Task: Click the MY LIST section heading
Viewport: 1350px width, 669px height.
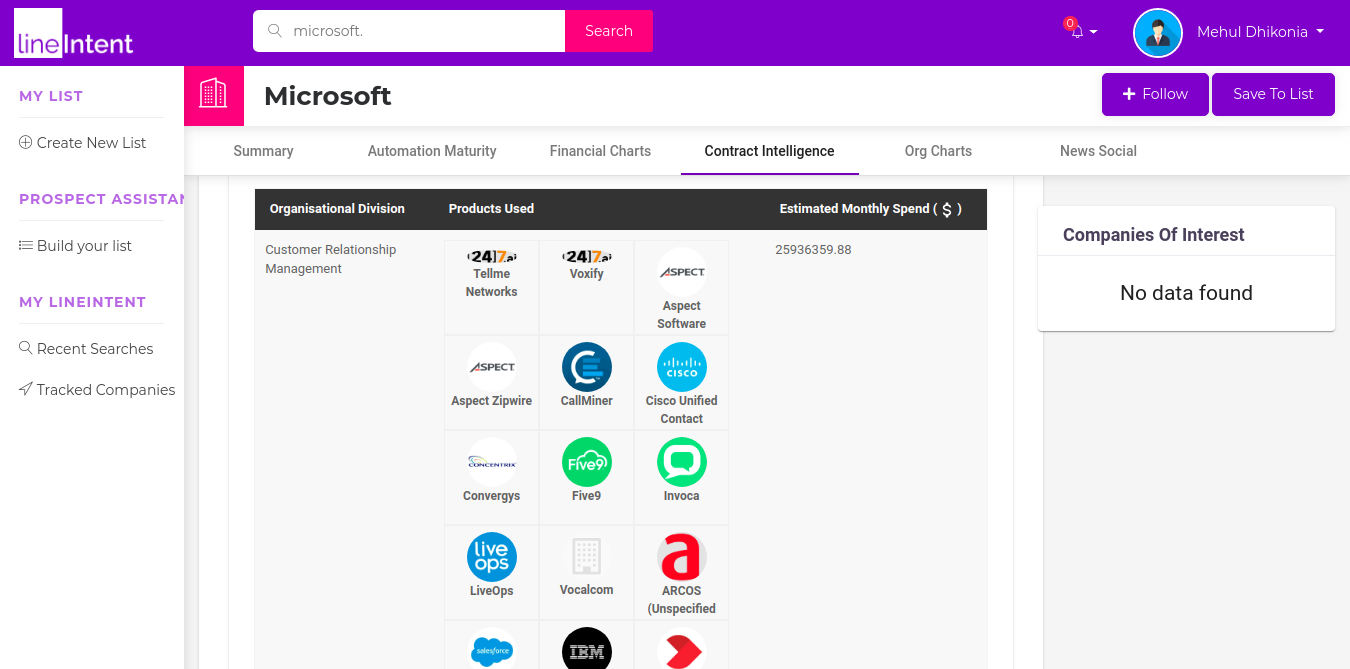Action: point(51,96)
